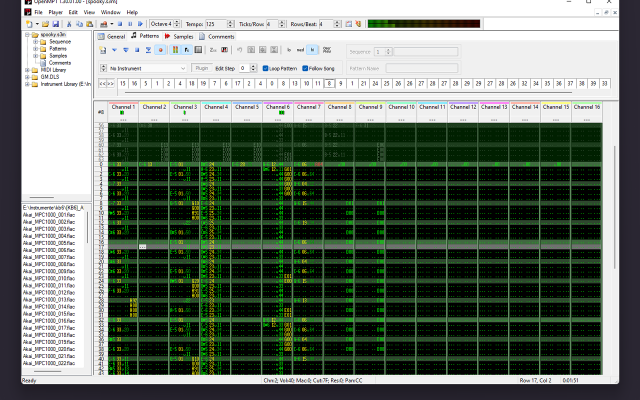Click the MIDI record icon in main toolbar
Viewport: 640px width, 400px height.
pos(104,24)
